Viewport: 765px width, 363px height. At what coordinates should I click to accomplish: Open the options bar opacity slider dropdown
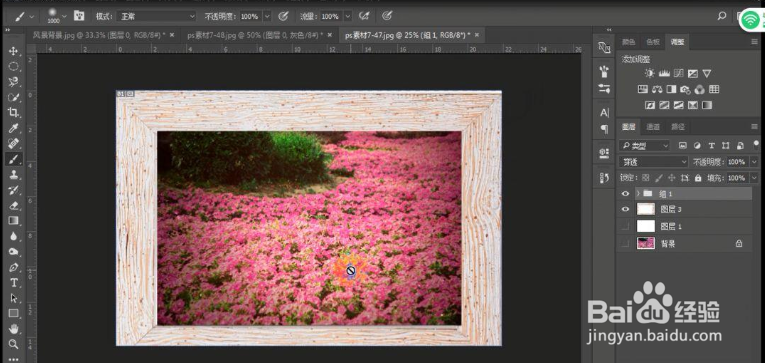click(x=267, y=16)
